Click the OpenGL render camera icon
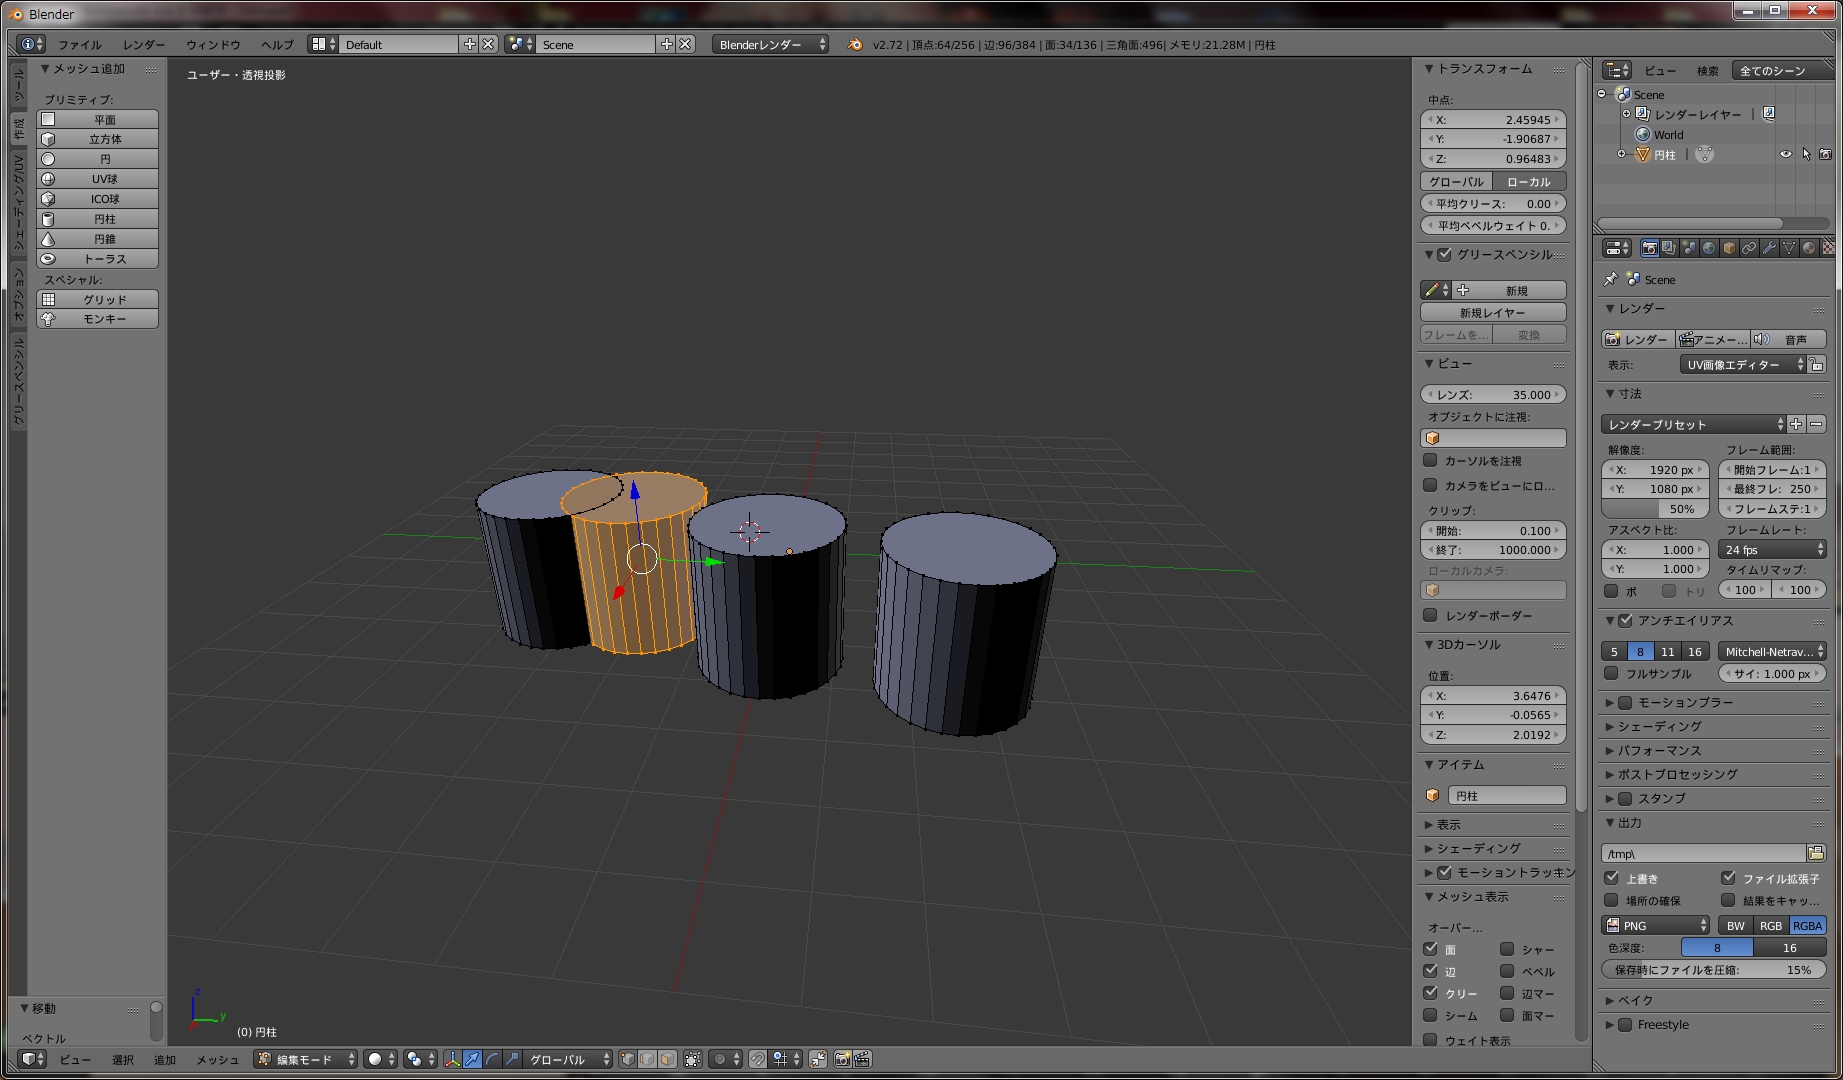 click(842, 1059)
